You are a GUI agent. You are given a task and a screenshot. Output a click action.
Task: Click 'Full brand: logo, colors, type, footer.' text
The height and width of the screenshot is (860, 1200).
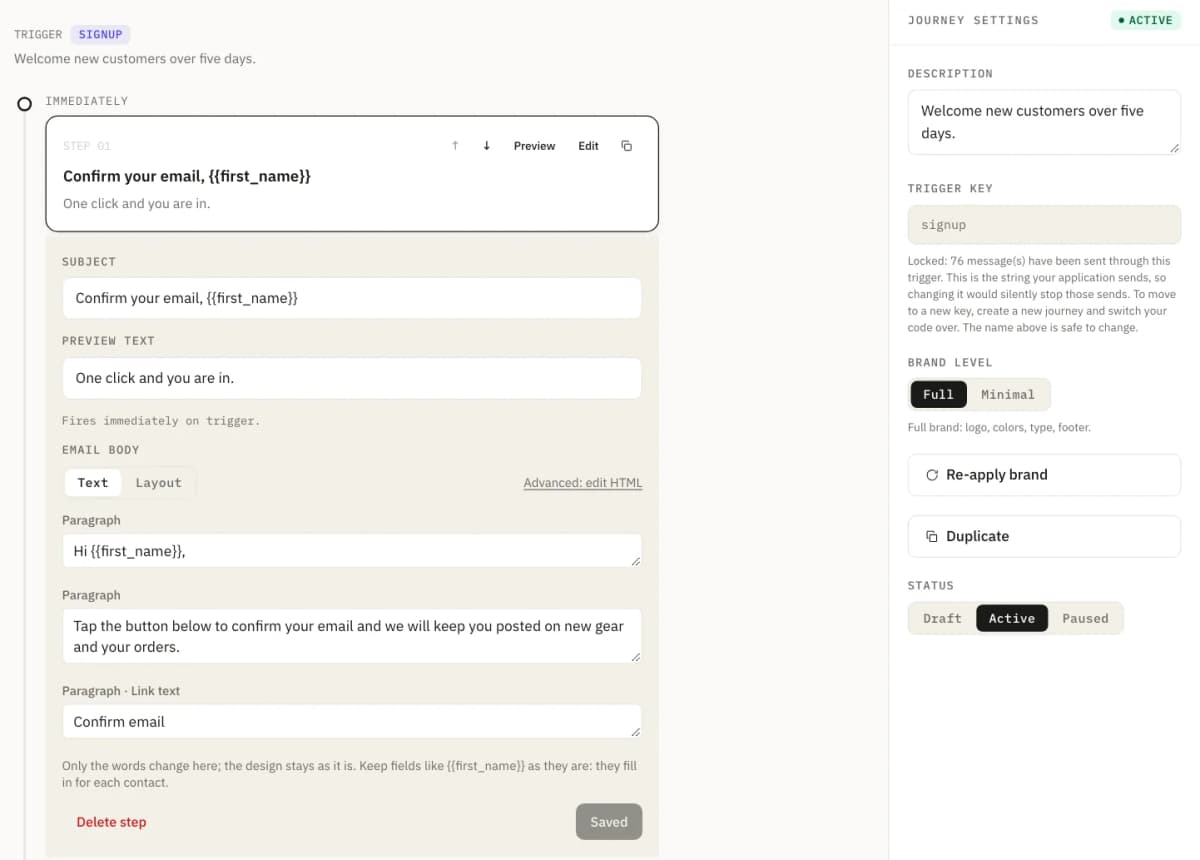tap(999, 427)
